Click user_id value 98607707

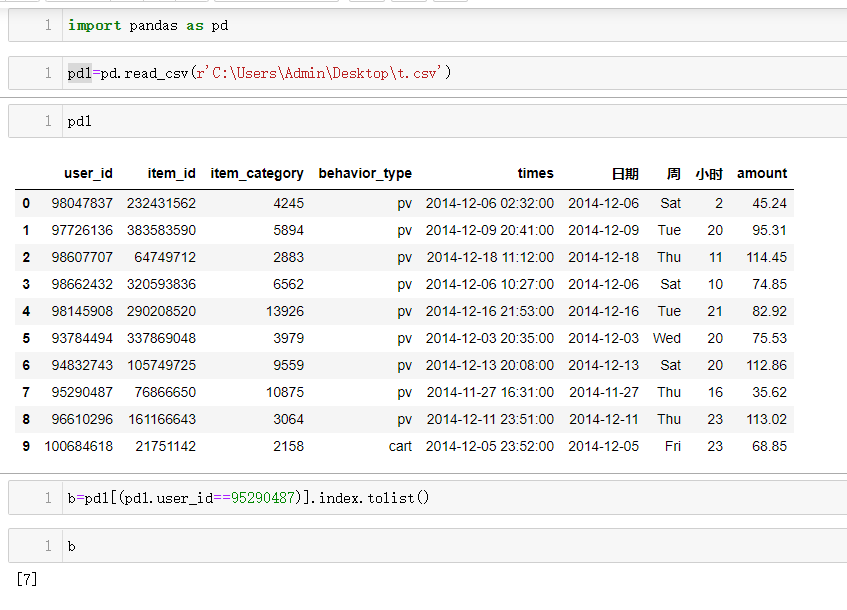[82, 257]
